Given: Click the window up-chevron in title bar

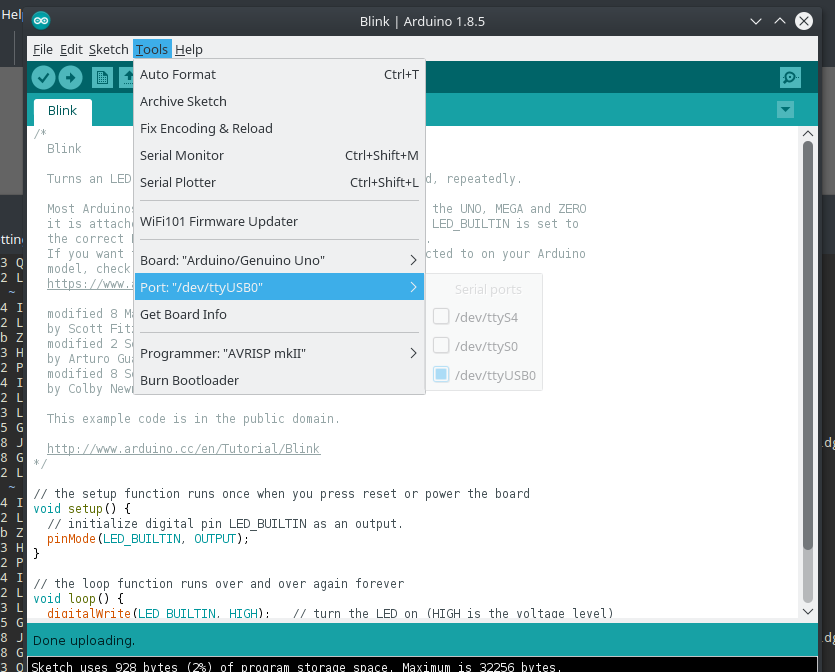Looking at the screenshot, I should (x=780, y=21).
